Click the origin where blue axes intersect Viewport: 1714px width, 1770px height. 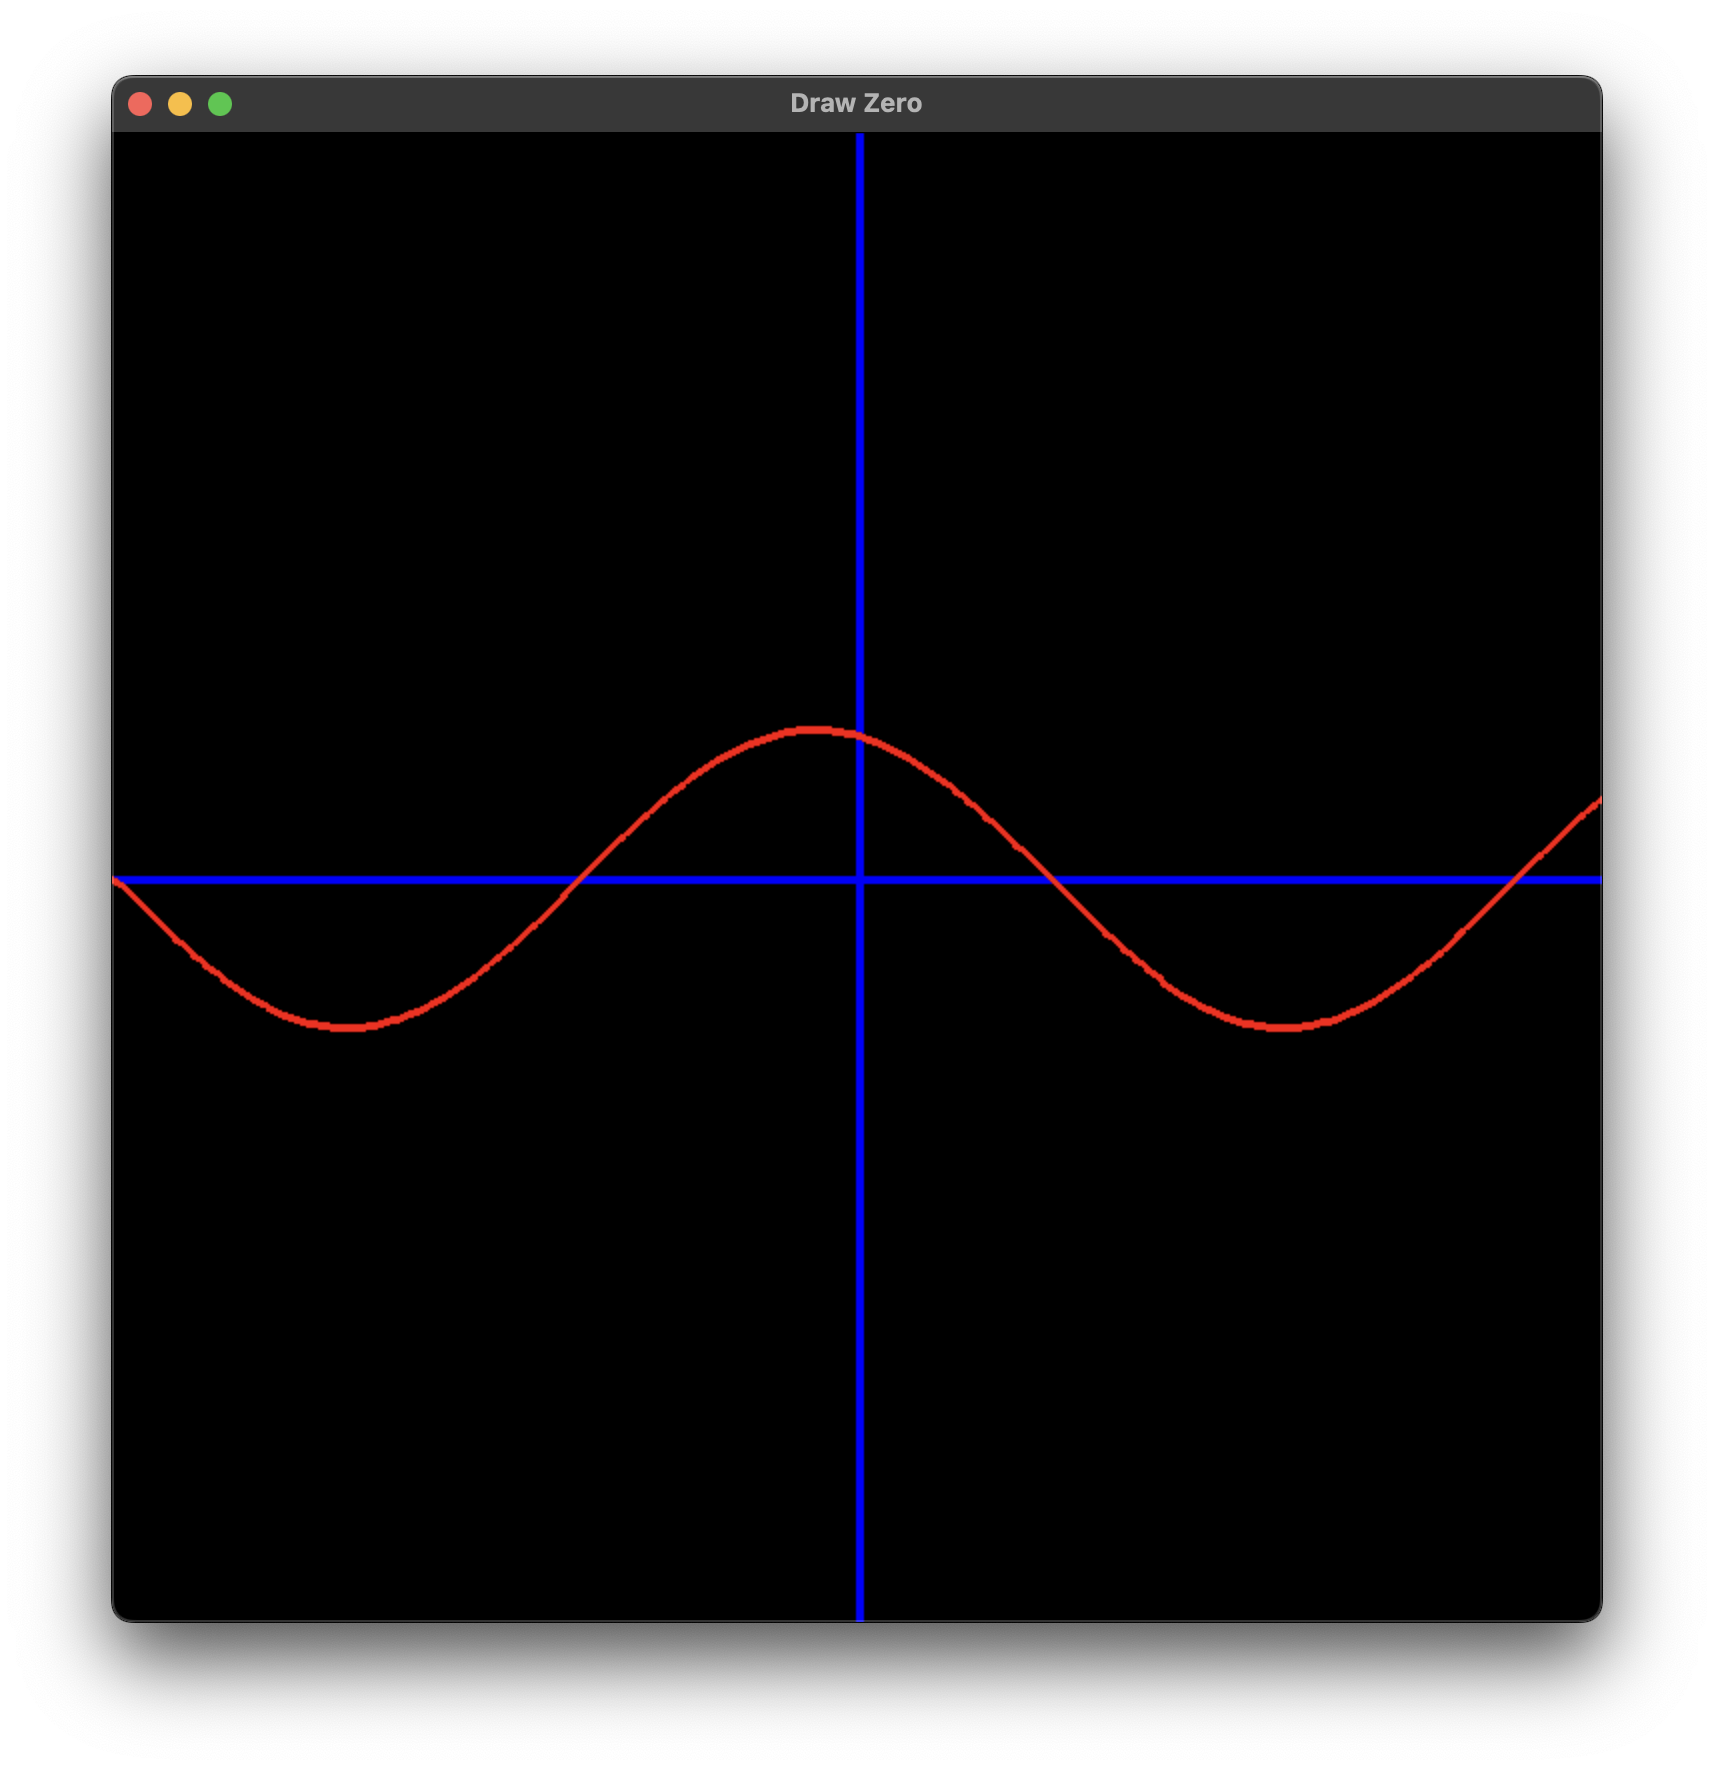pyautogui.click(x=860, y=880)
